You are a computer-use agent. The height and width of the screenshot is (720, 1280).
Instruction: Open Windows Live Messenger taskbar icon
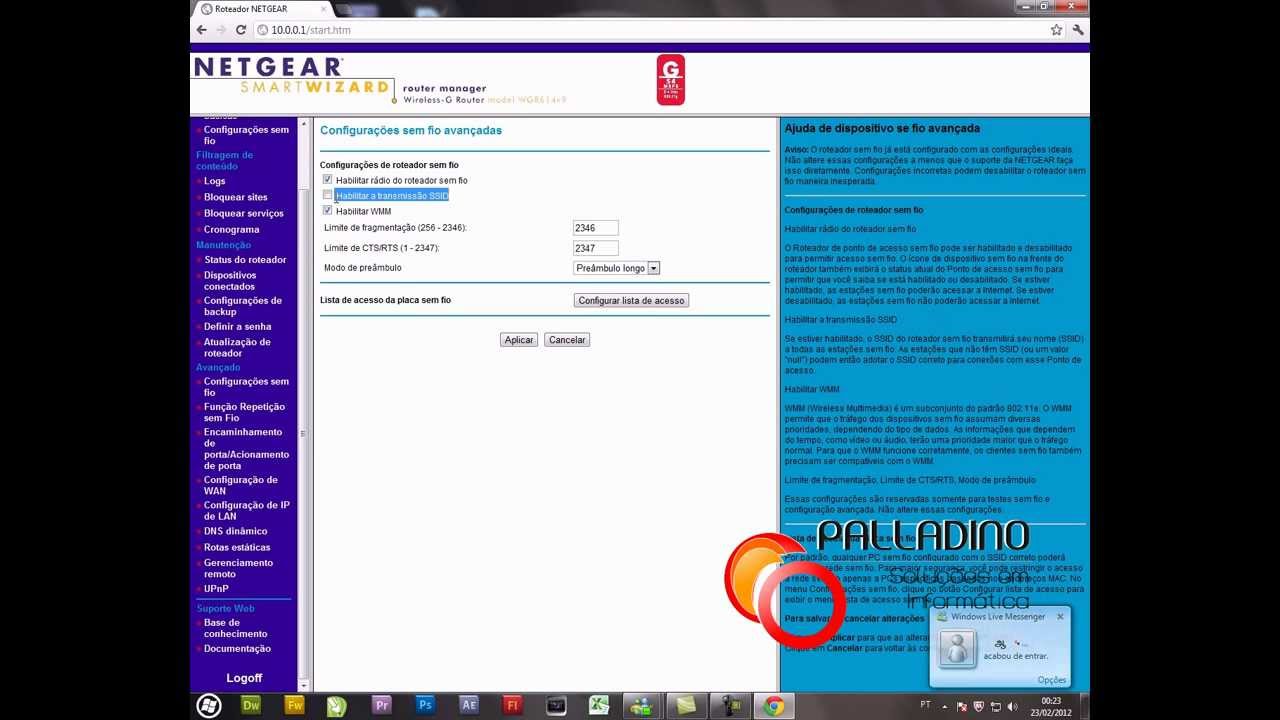(642, 705)
